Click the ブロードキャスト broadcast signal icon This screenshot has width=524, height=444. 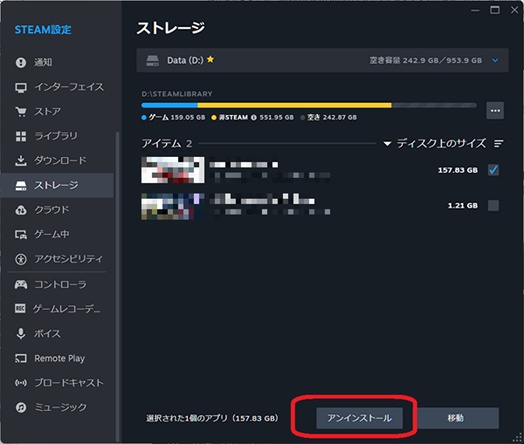[21, 383]
